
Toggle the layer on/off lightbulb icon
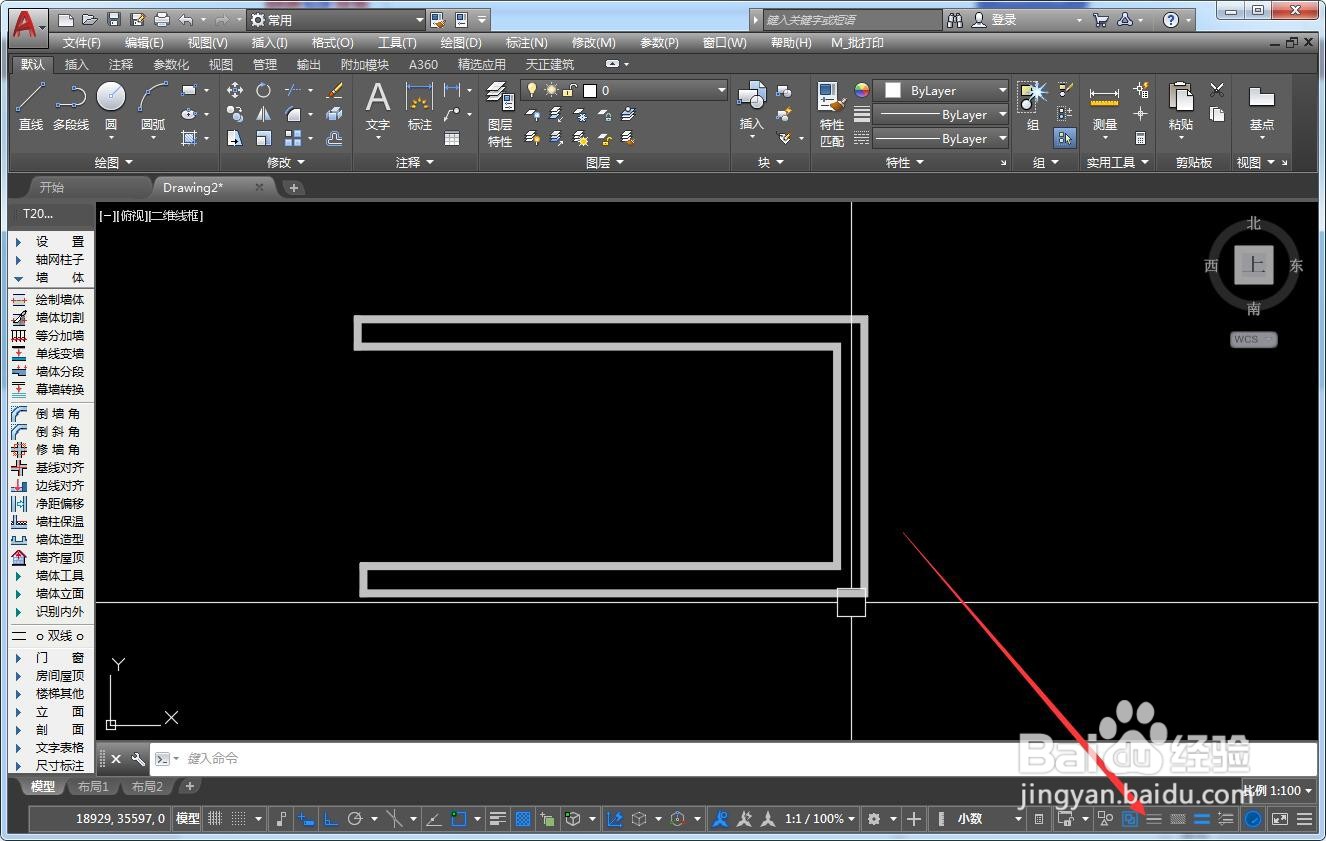pos(532,90)
